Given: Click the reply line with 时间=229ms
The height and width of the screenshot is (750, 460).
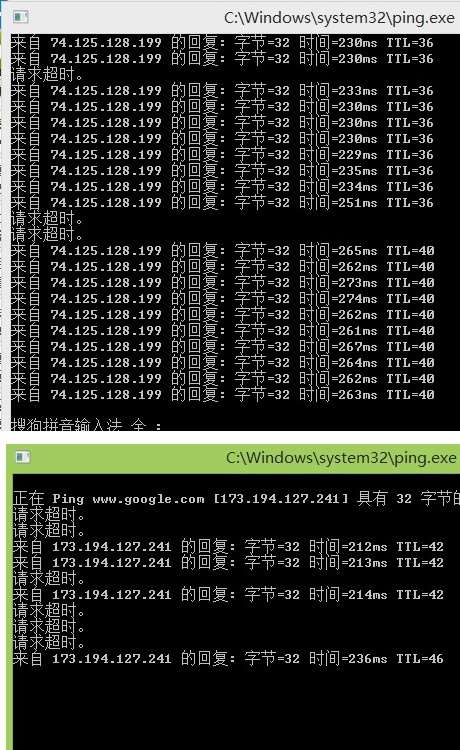Looking at the screenshot, I should [x=222, y=154].
